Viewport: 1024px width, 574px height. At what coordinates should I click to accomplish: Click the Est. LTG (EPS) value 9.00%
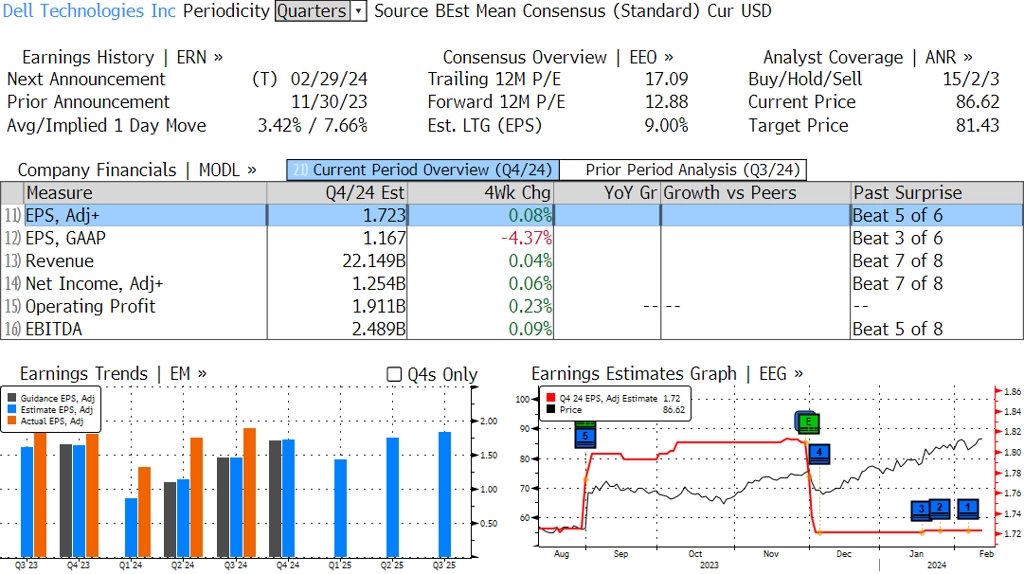click(666, 125)
